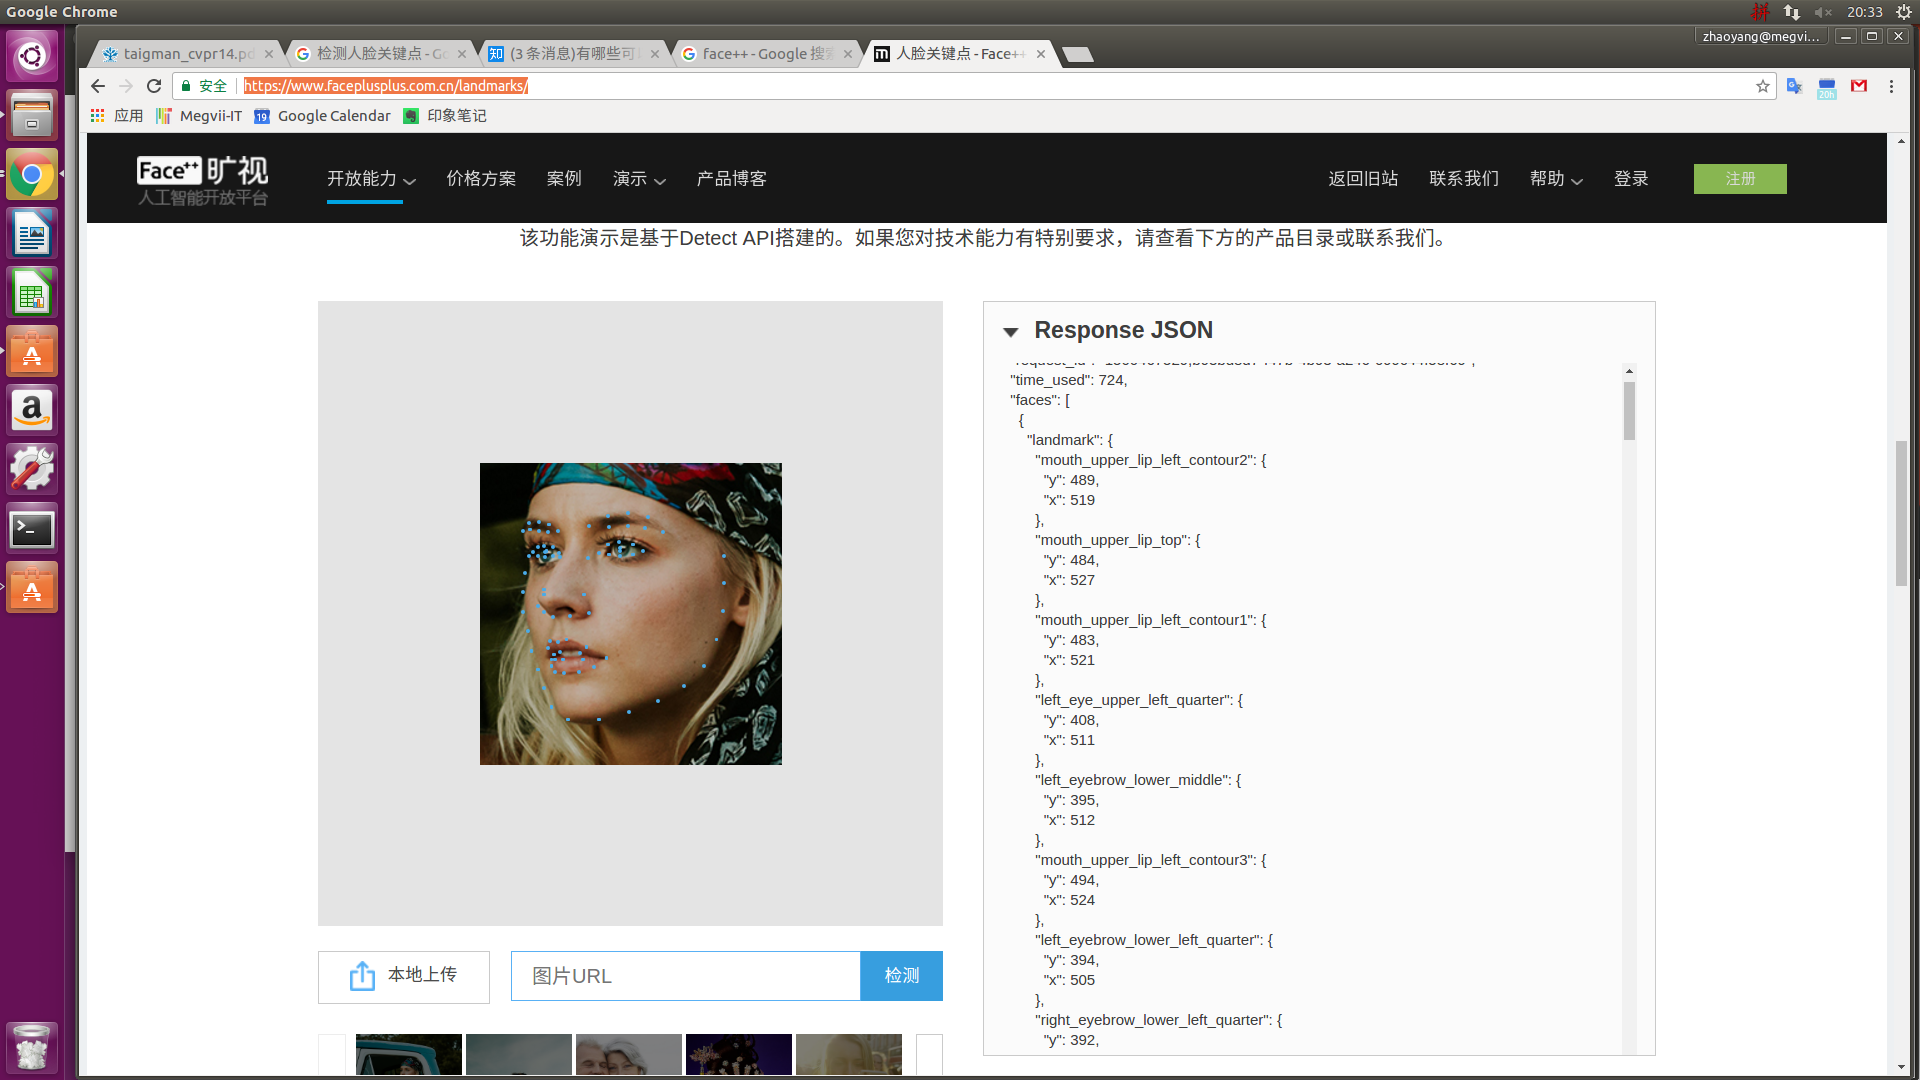Switch to the Zhihu 有哪些 tab
Screen dimensions: 1920x1080
pyautogui.click(x=572, y=54)
